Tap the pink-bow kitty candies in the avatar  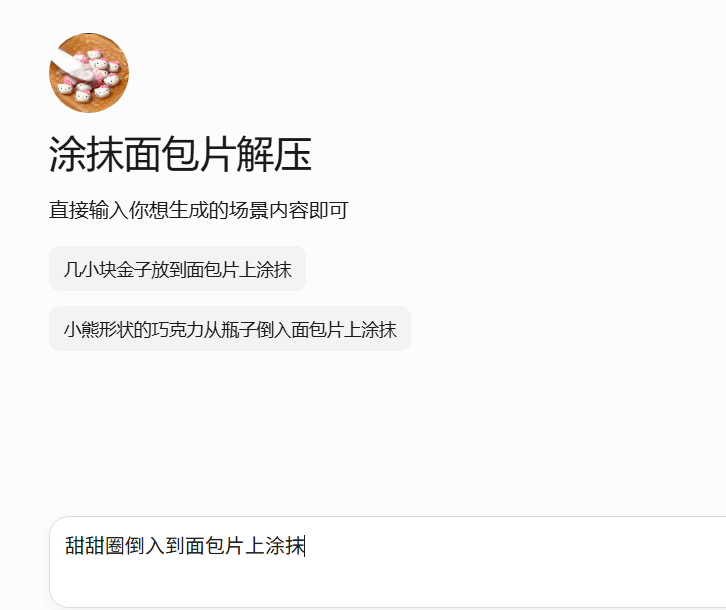(90, 76)
